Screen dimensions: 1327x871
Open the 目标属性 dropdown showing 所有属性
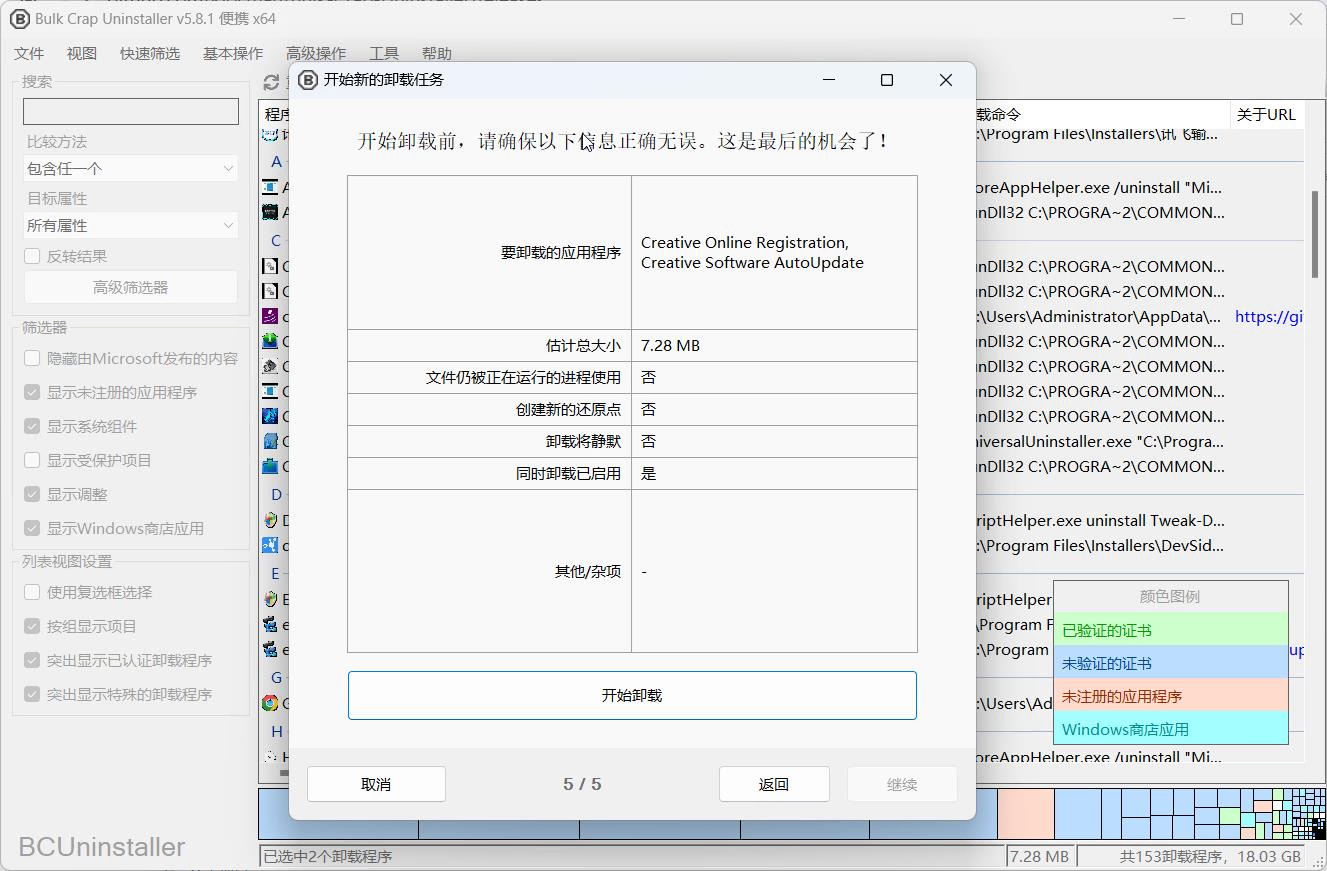point(130,224)
